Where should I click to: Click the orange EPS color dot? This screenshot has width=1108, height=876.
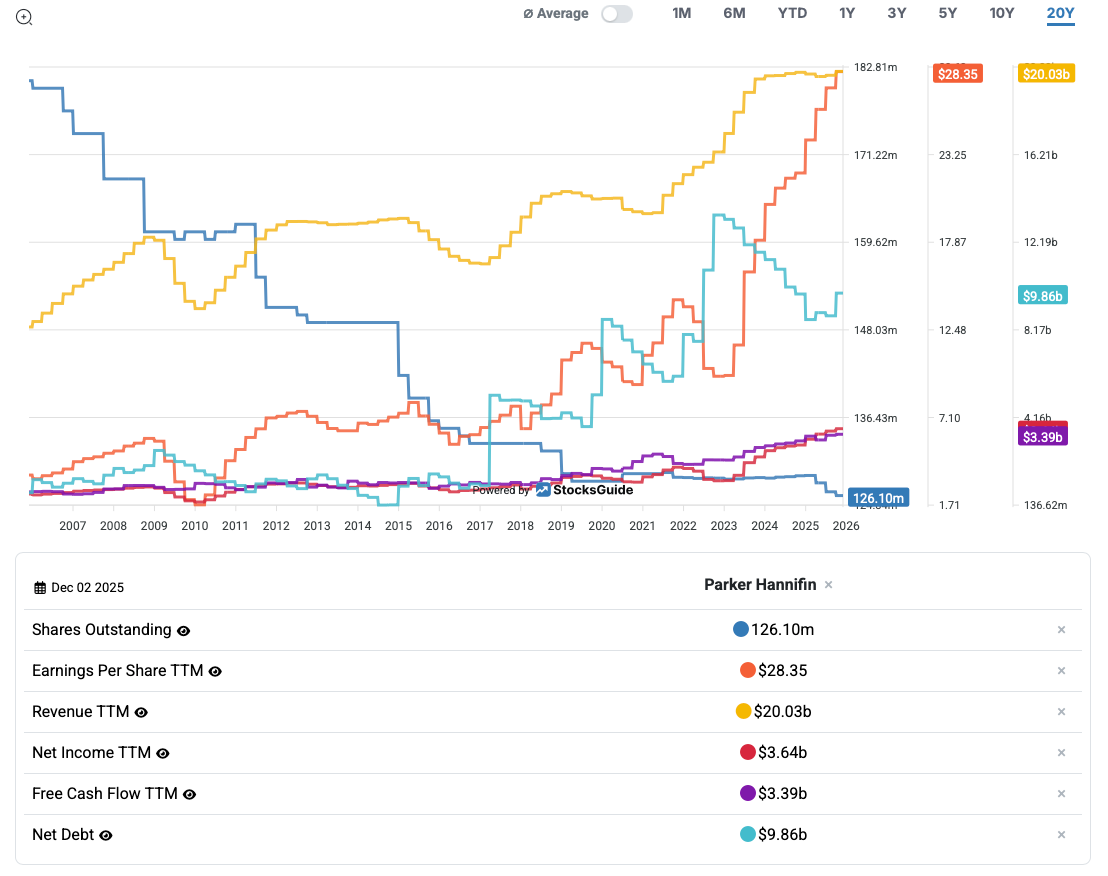point(747,671)
